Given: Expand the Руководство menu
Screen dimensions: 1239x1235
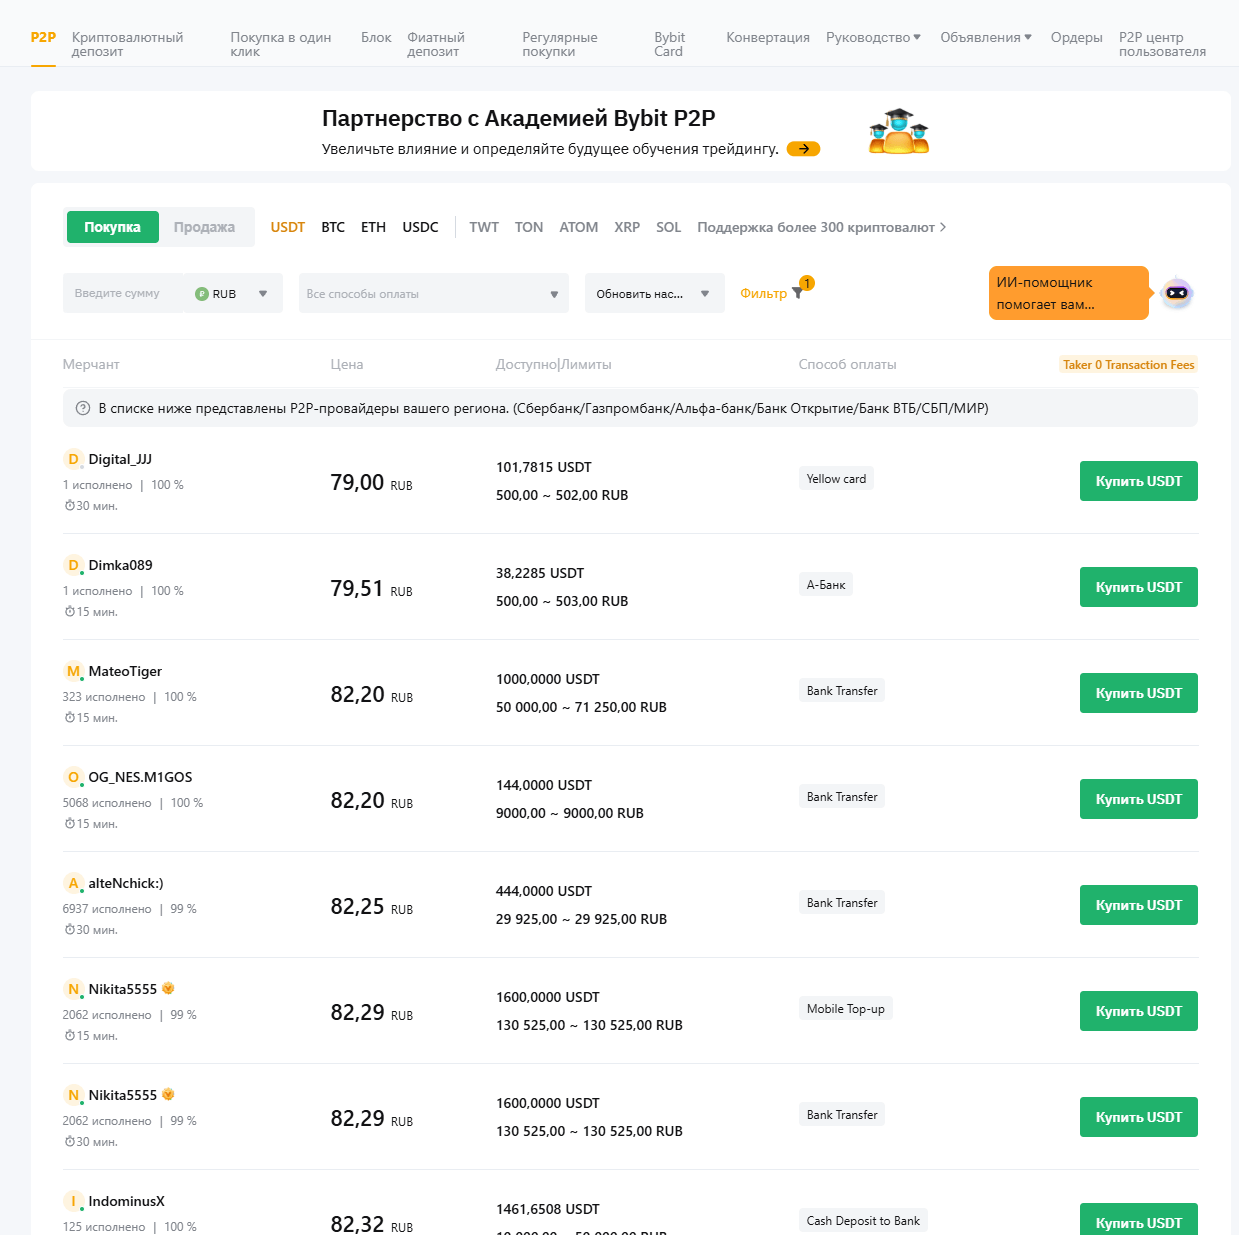Looking at the screenshot, I should click(873, 37).
